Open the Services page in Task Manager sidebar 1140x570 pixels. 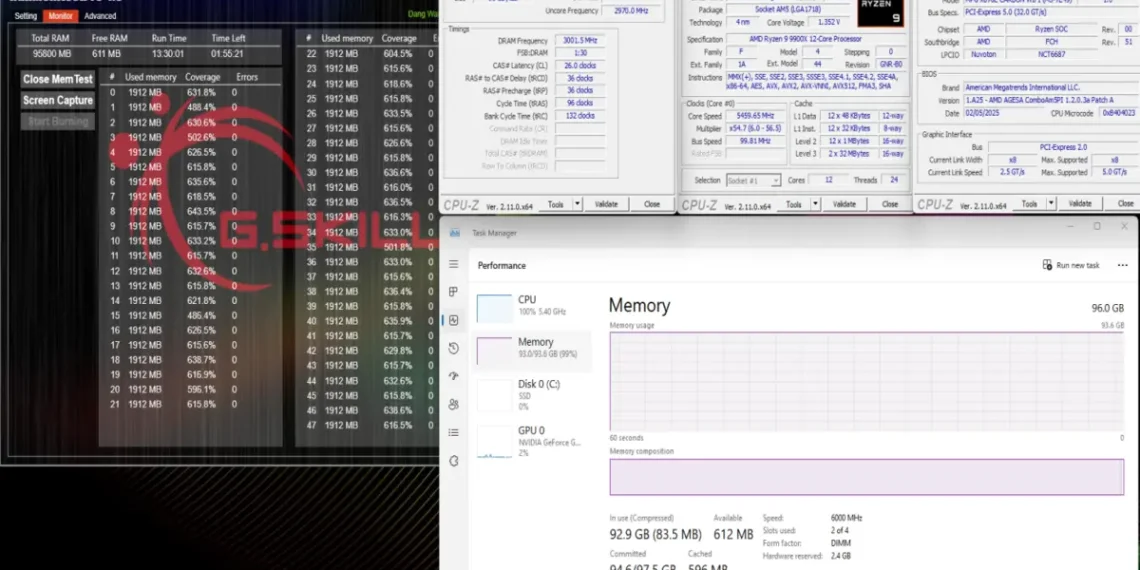pyautogui.click(x=454, y=460)
